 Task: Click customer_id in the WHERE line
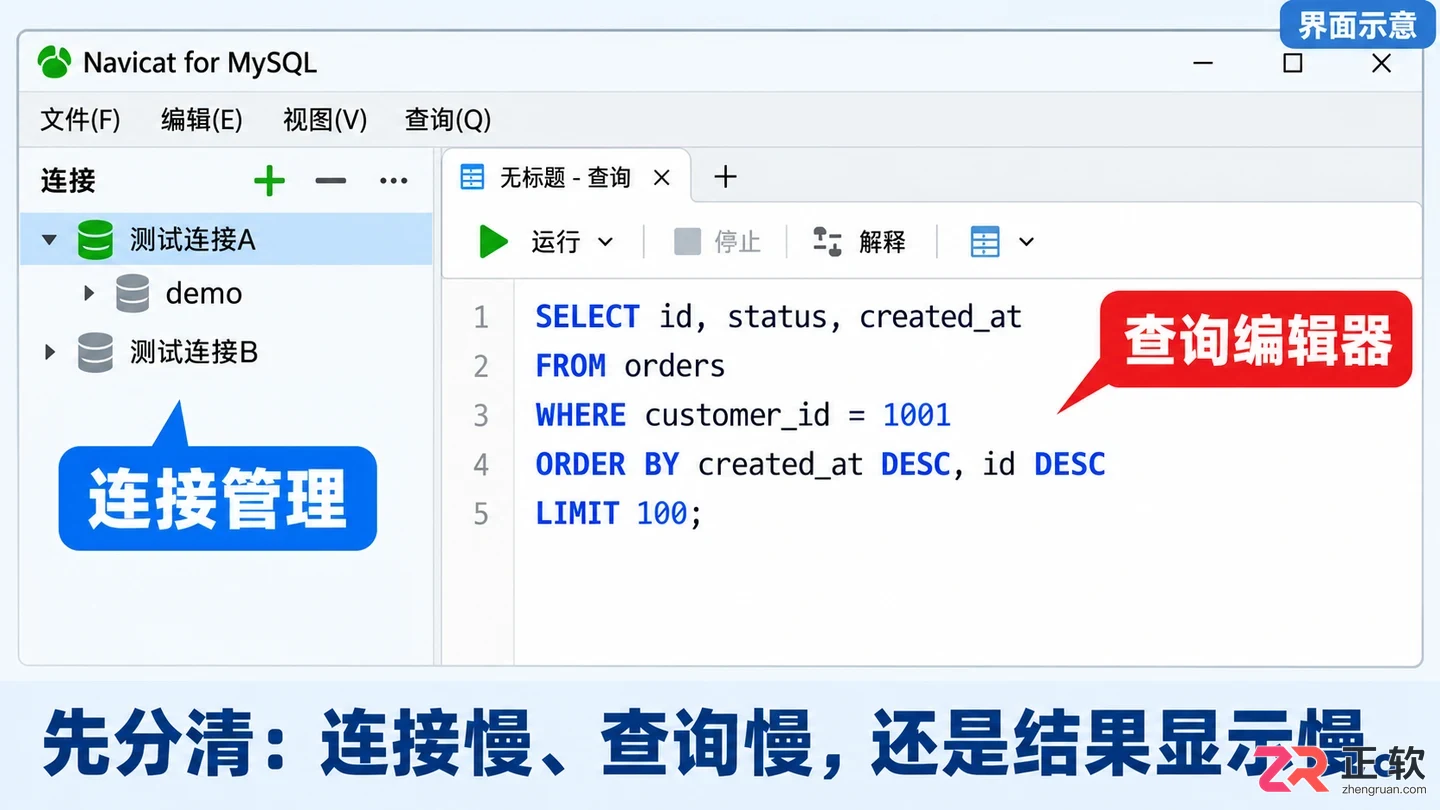(737, 415)
